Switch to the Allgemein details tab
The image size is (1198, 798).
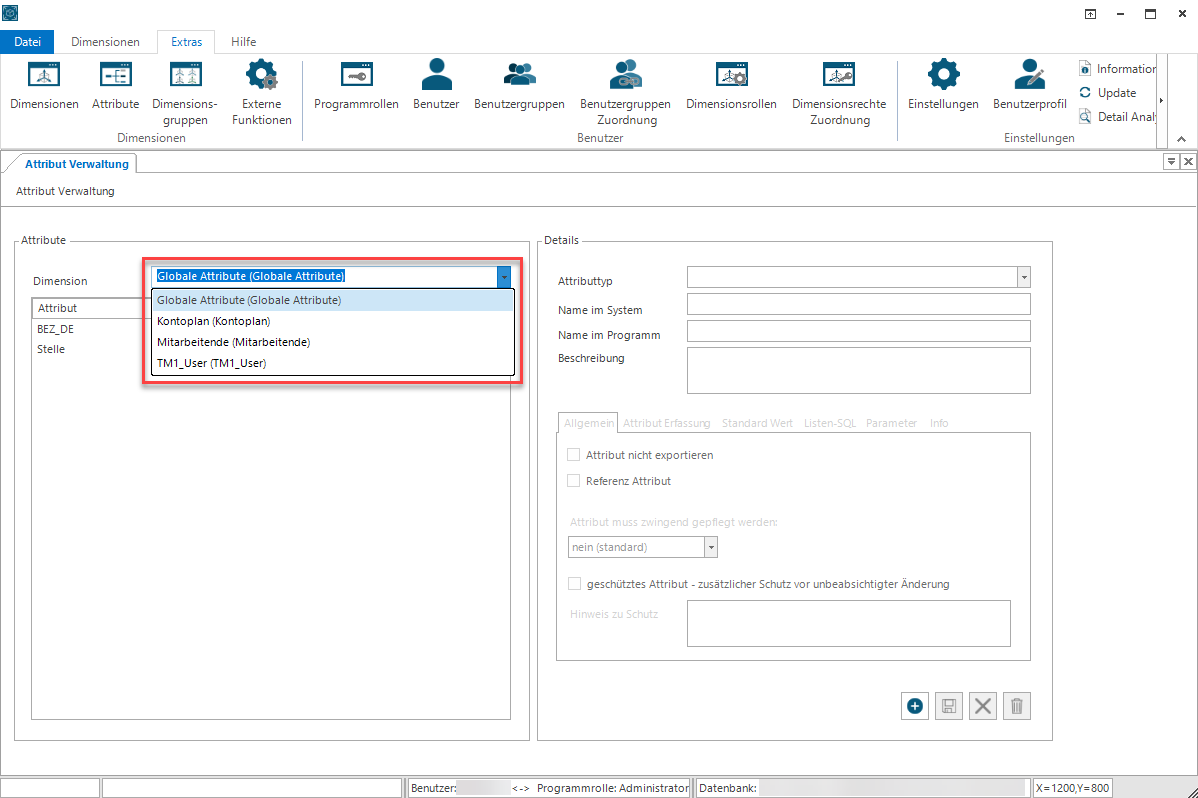(588, 423)
